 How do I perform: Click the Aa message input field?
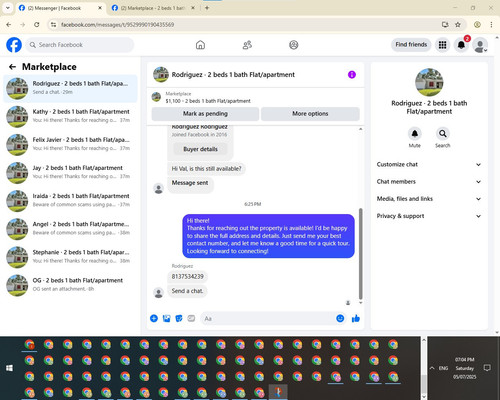267,318
